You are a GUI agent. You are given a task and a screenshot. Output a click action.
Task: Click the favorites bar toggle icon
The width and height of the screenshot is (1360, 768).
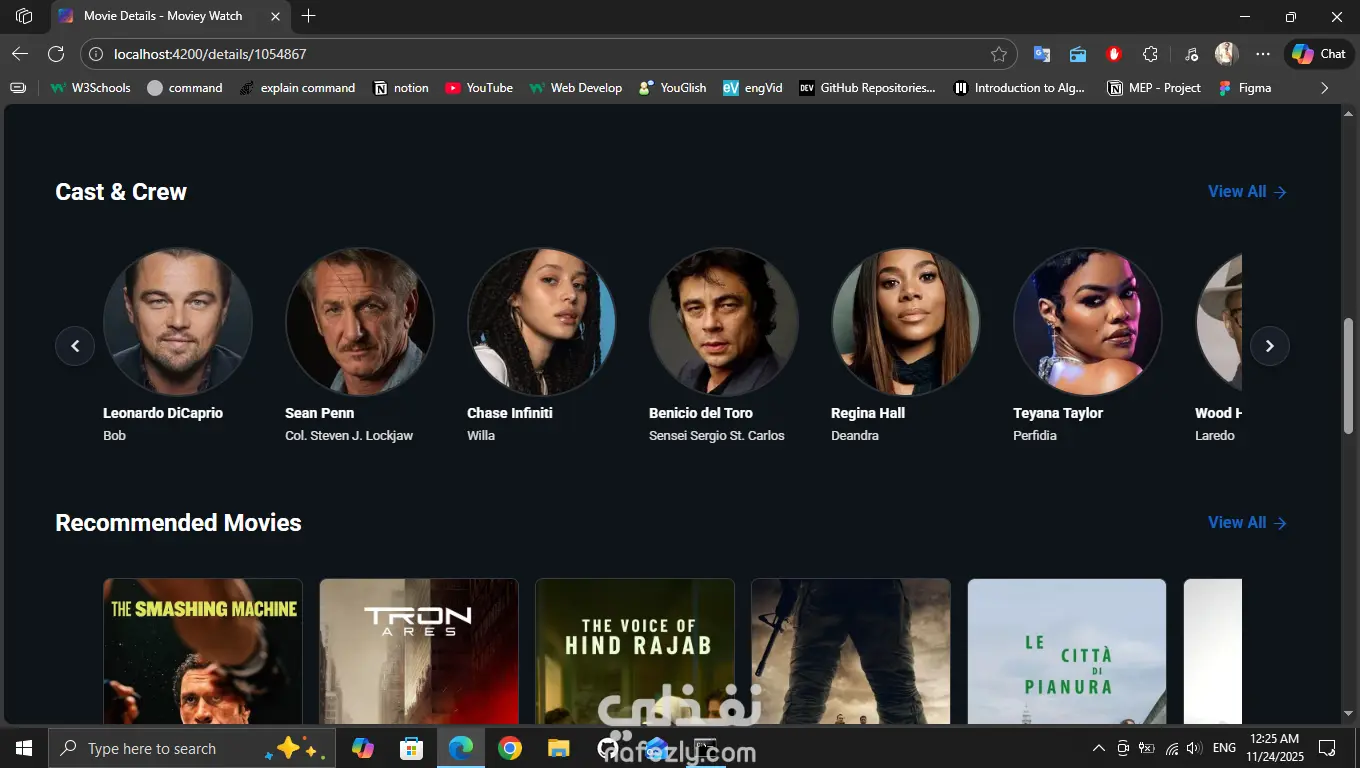18,88
